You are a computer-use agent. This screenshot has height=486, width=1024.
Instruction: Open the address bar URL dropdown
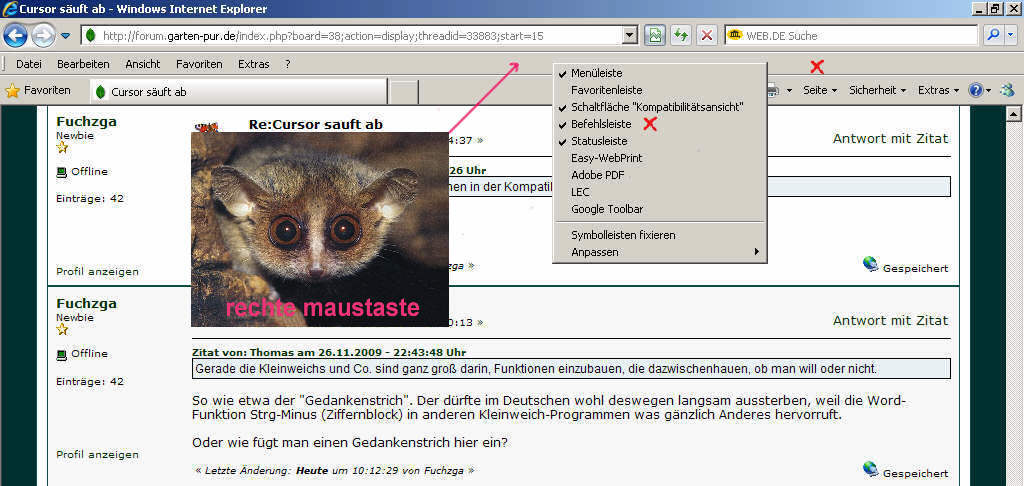coord(629,35)
